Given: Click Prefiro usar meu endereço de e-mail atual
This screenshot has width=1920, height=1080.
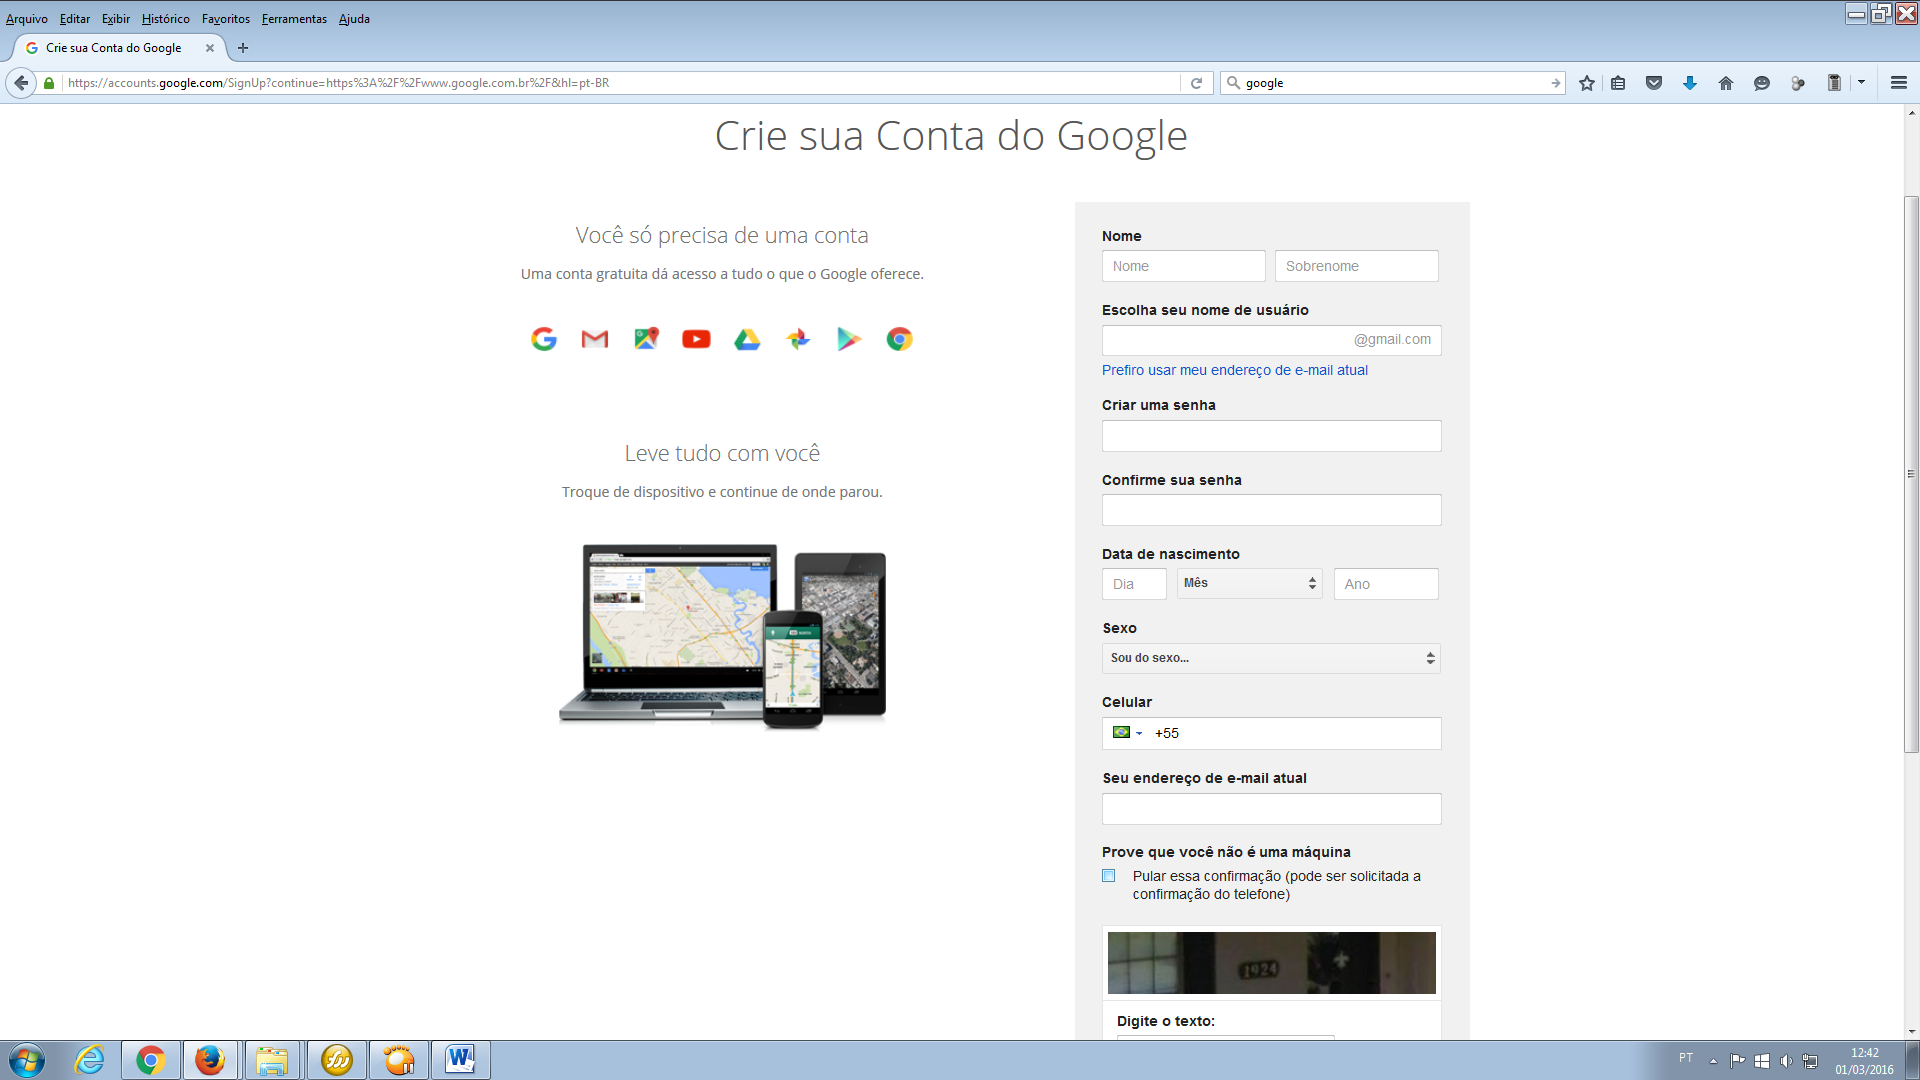Looking at the screenshot, I should click(x=1234, y=370).
